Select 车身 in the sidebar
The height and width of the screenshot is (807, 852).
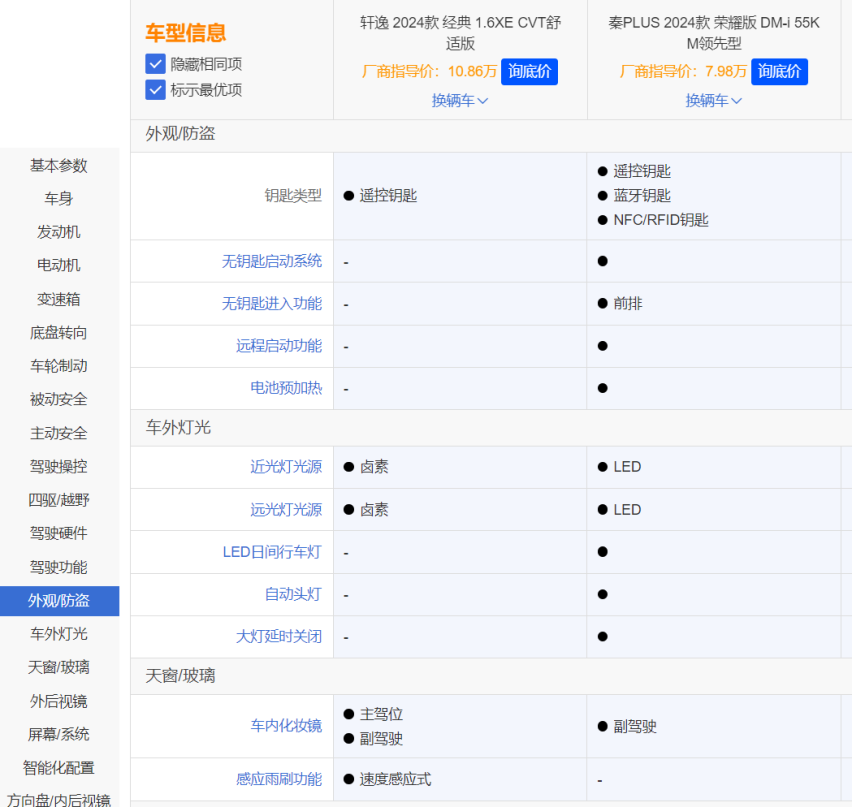tap(59, 198)
